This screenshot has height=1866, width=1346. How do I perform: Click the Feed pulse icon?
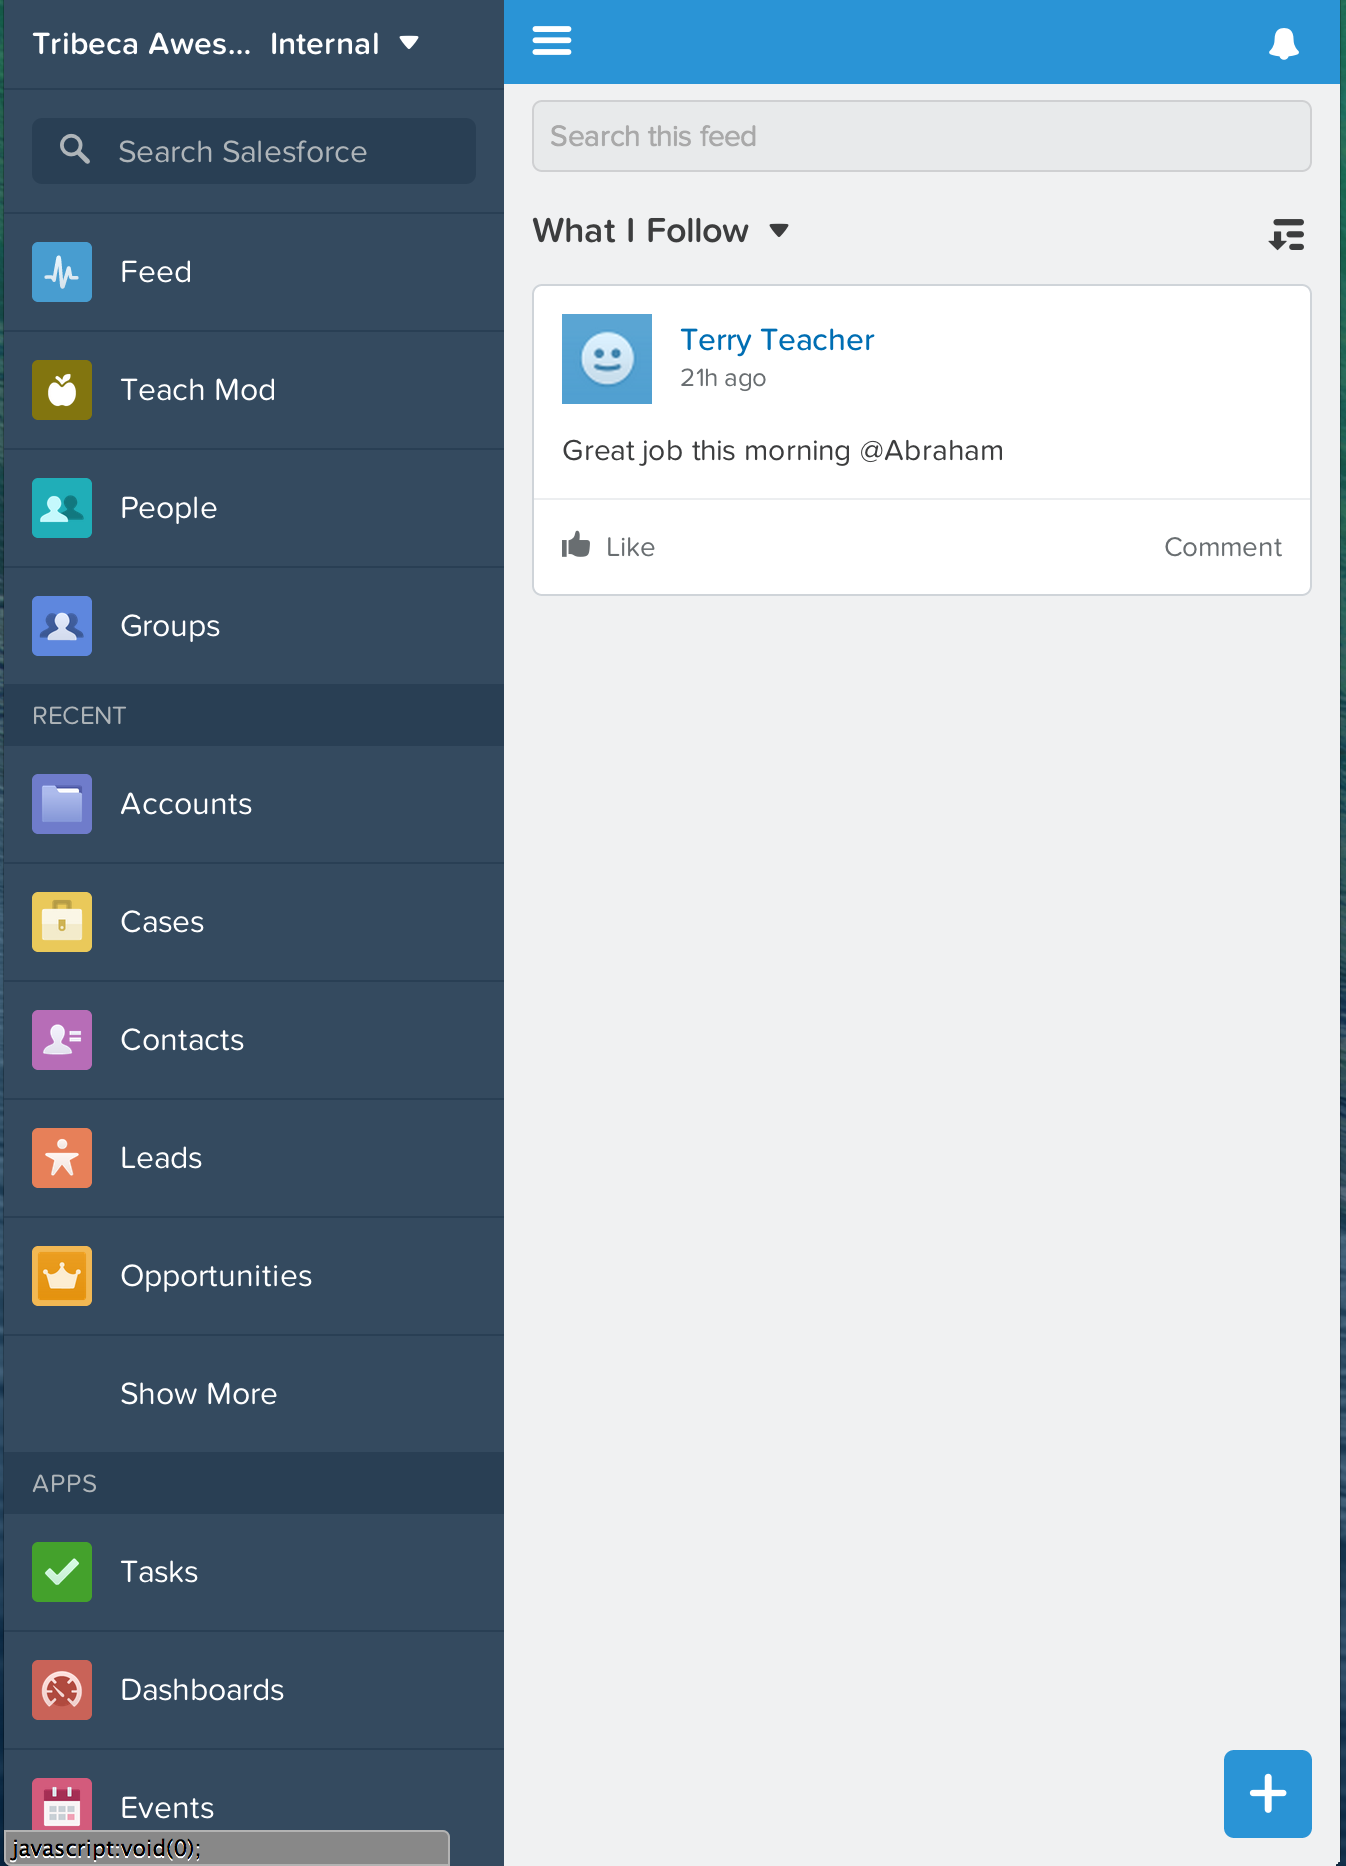(x=62, y=272)
